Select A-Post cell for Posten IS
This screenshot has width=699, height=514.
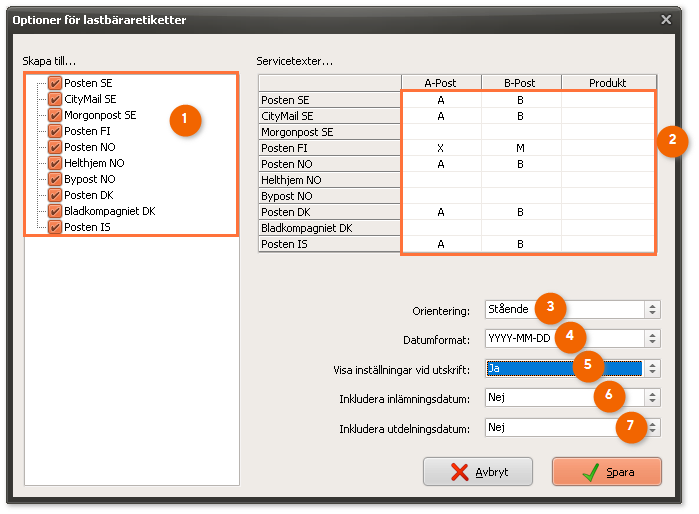coord(441,244)
